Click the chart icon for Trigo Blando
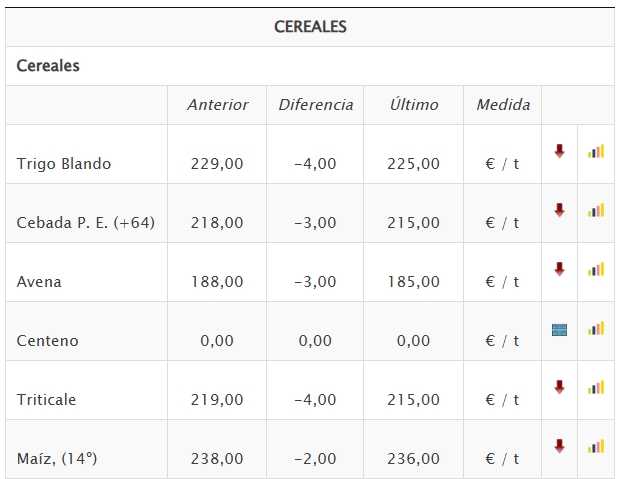 [x=596, y=151]
